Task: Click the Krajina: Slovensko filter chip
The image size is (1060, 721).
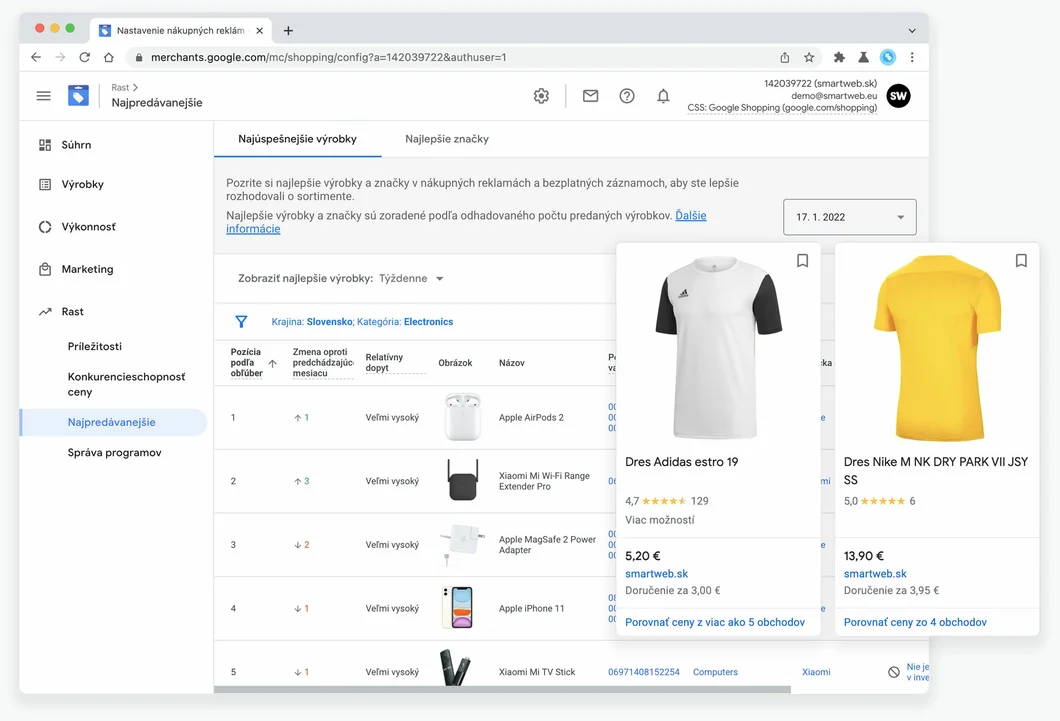Action: pos(312,322)
